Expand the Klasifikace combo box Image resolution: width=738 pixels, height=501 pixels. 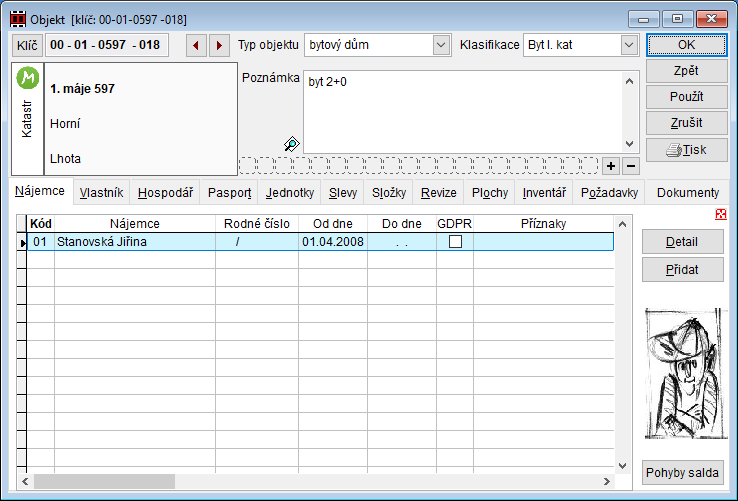[x=628, y=45]
